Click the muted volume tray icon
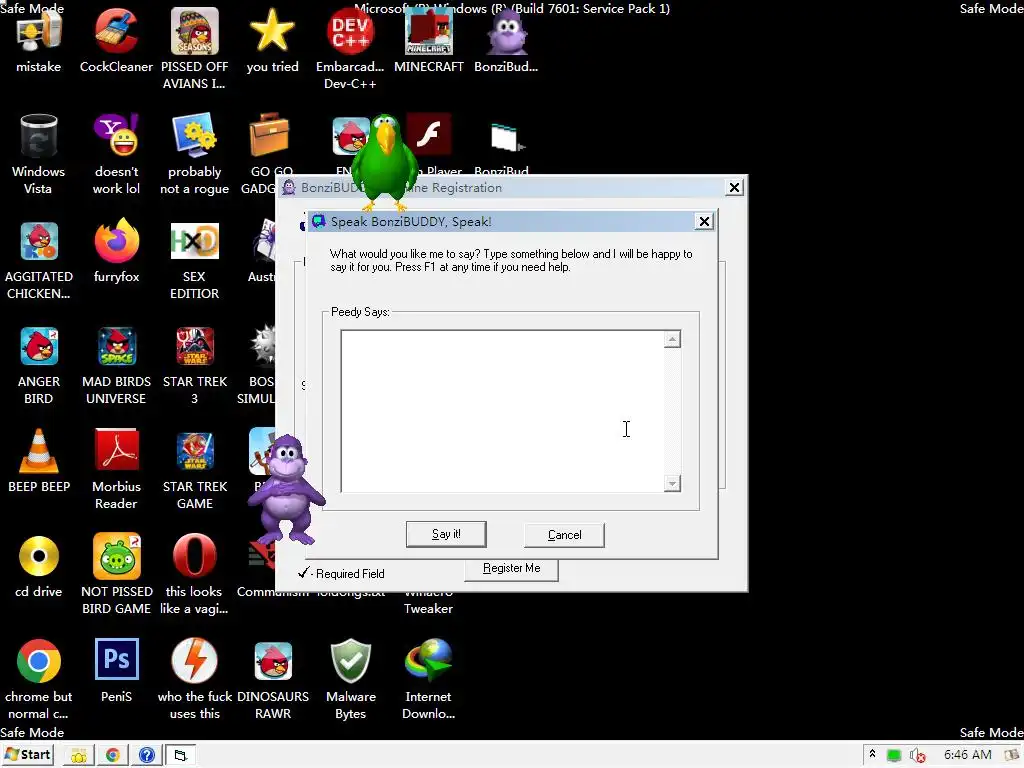Screen dimensions: 1024x768 pos(917,756)
